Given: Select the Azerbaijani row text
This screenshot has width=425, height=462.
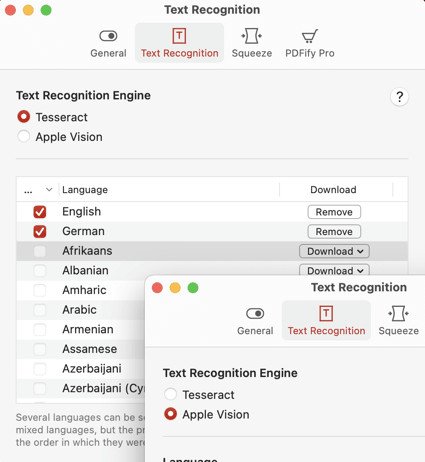Looking at the screenshot, I should click(92, 369).
